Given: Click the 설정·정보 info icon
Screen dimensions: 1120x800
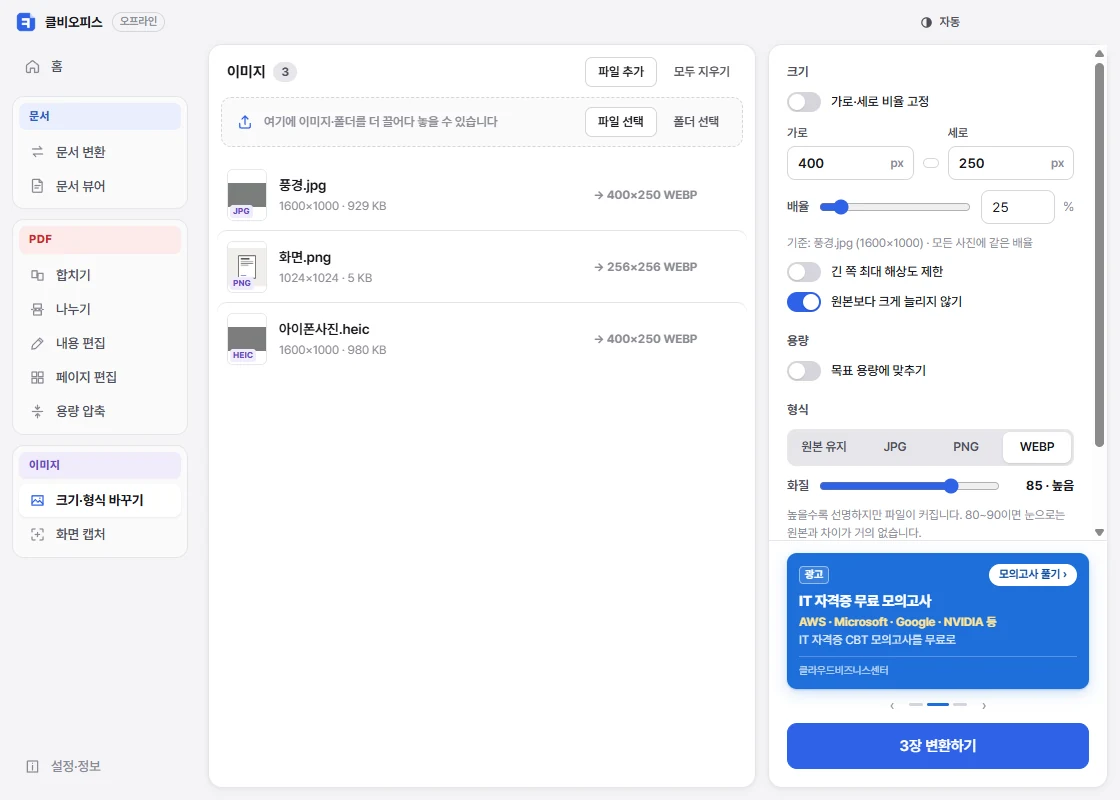Looking at the screenshot, I should 32,766.
